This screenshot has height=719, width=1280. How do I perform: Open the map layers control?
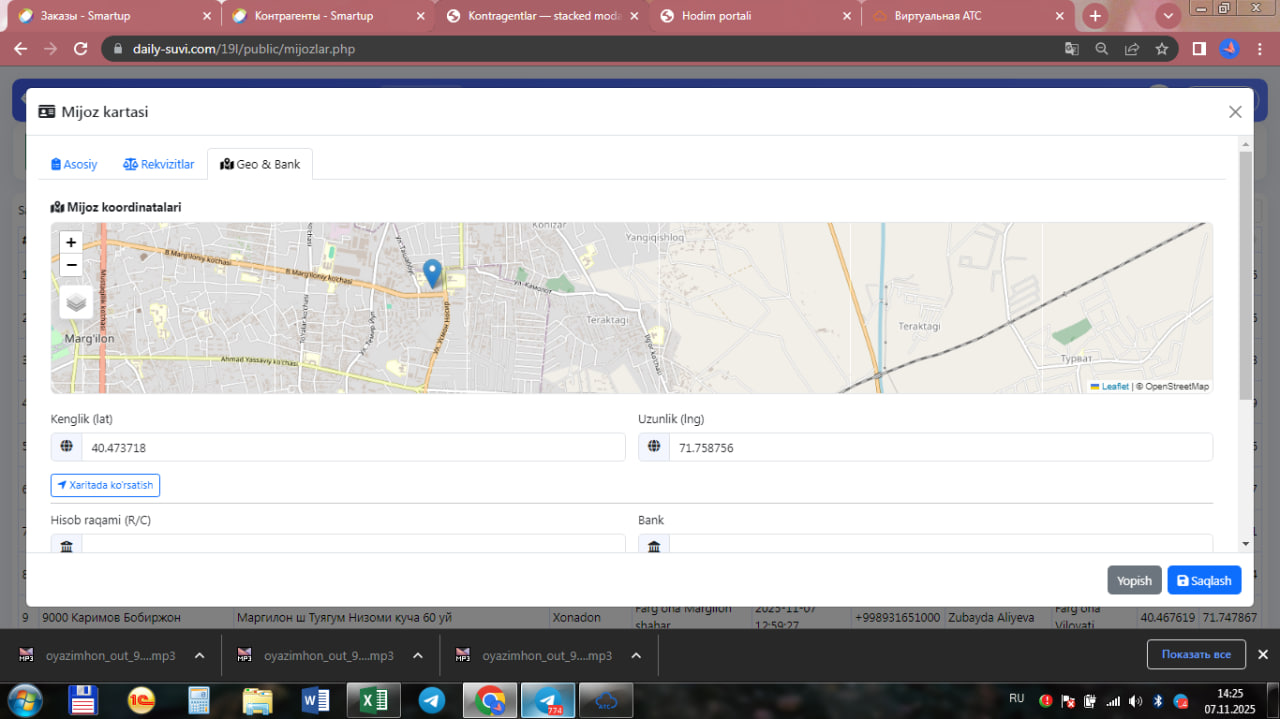[x=76, y=301]
